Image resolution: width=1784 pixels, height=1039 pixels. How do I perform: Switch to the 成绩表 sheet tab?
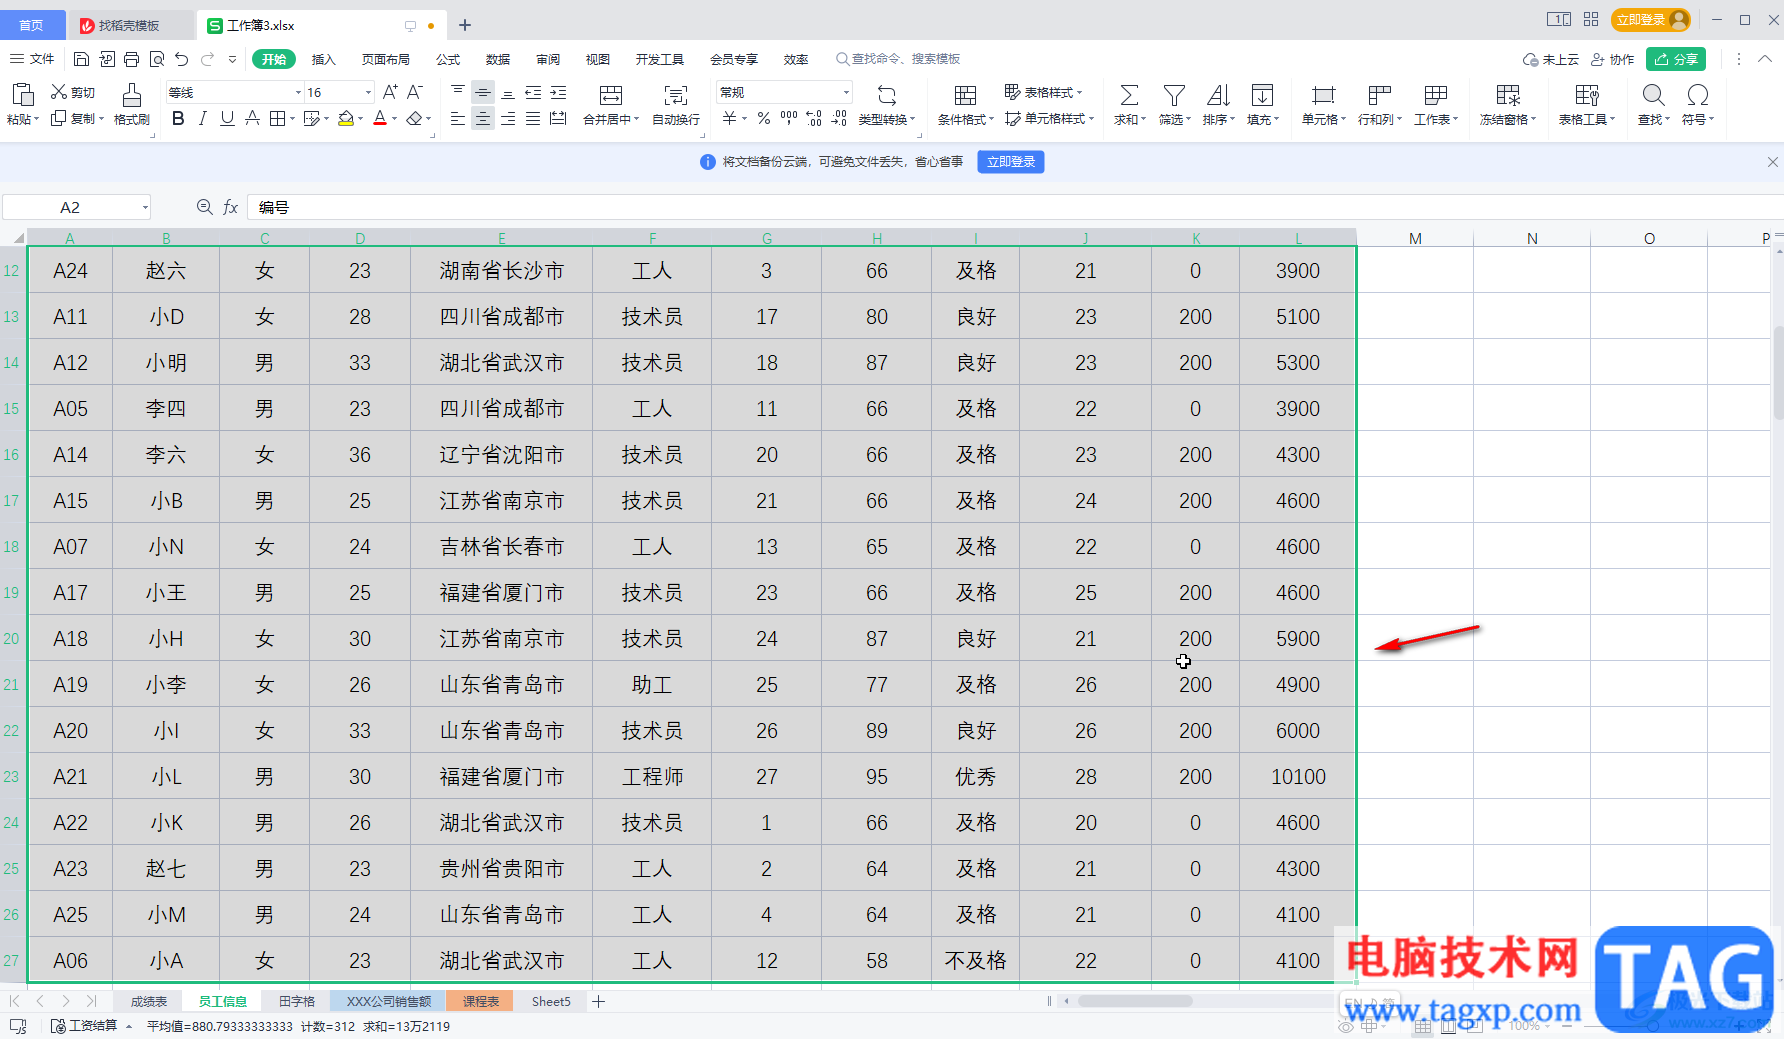coord(149,1001)
